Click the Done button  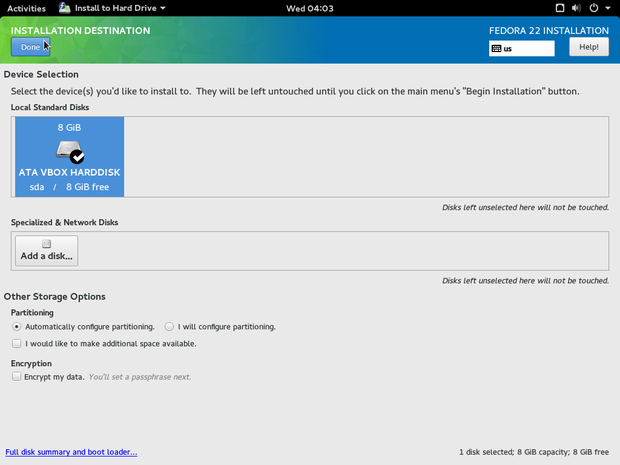[30, 47]
